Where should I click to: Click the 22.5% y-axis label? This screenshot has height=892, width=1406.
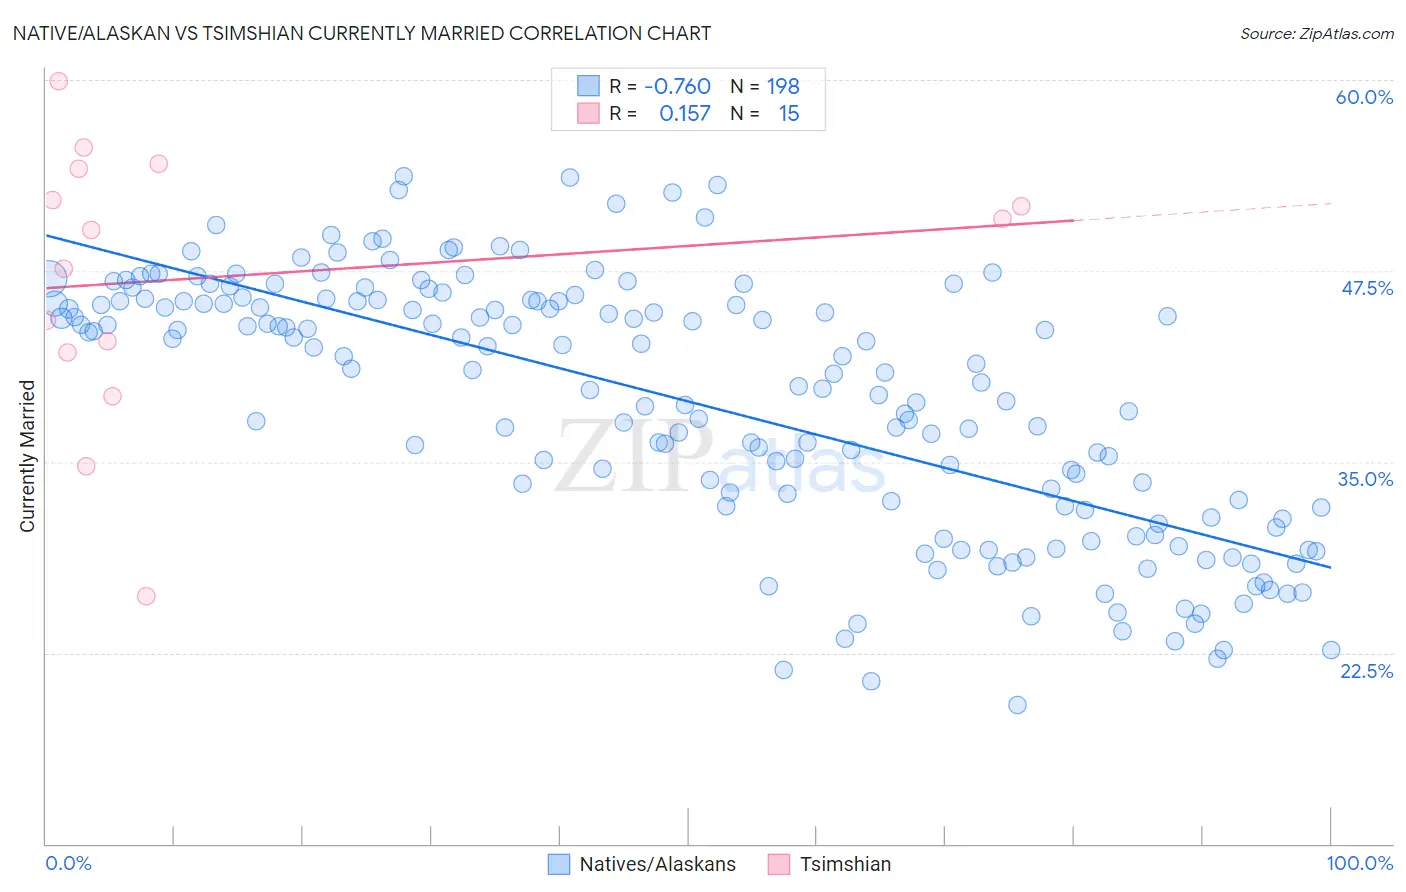click(x=1366, y=671)
